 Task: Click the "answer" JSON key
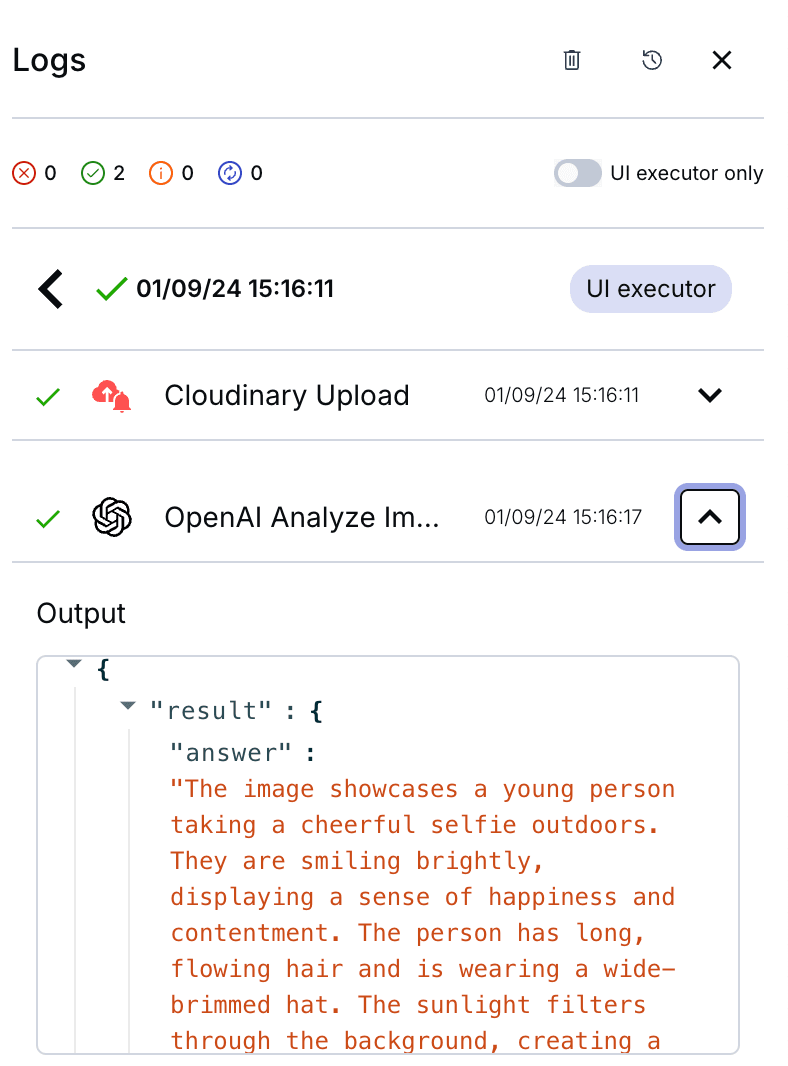click(x=230, y=753)
